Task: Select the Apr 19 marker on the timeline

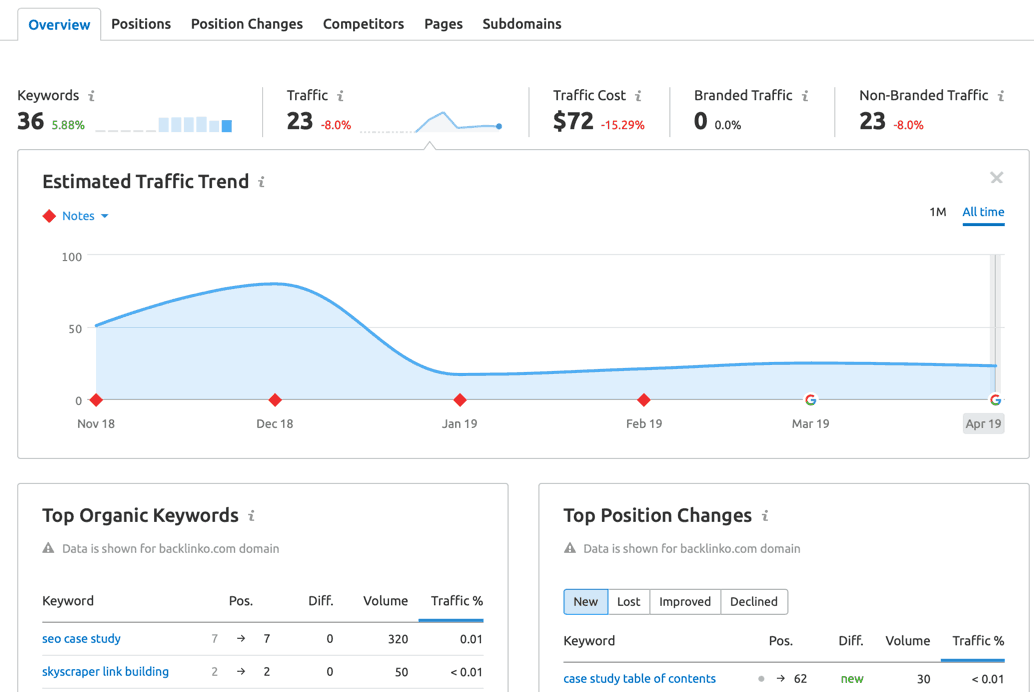Action: coord(981,423)
